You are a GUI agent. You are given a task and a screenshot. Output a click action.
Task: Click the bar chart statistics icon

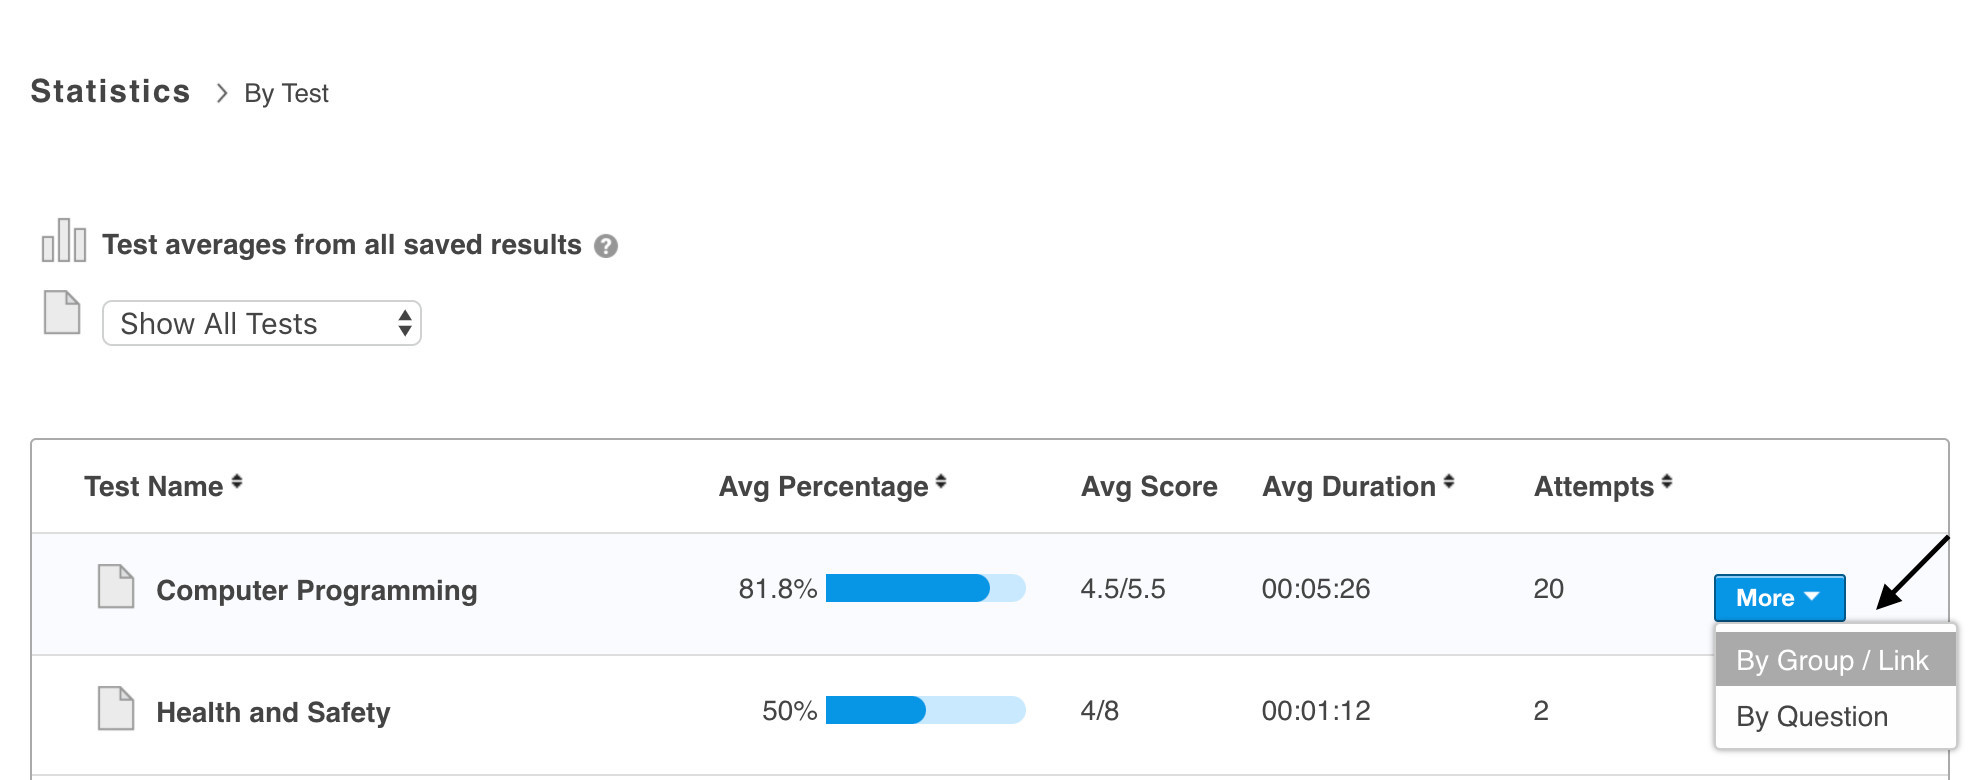point(63,241)
